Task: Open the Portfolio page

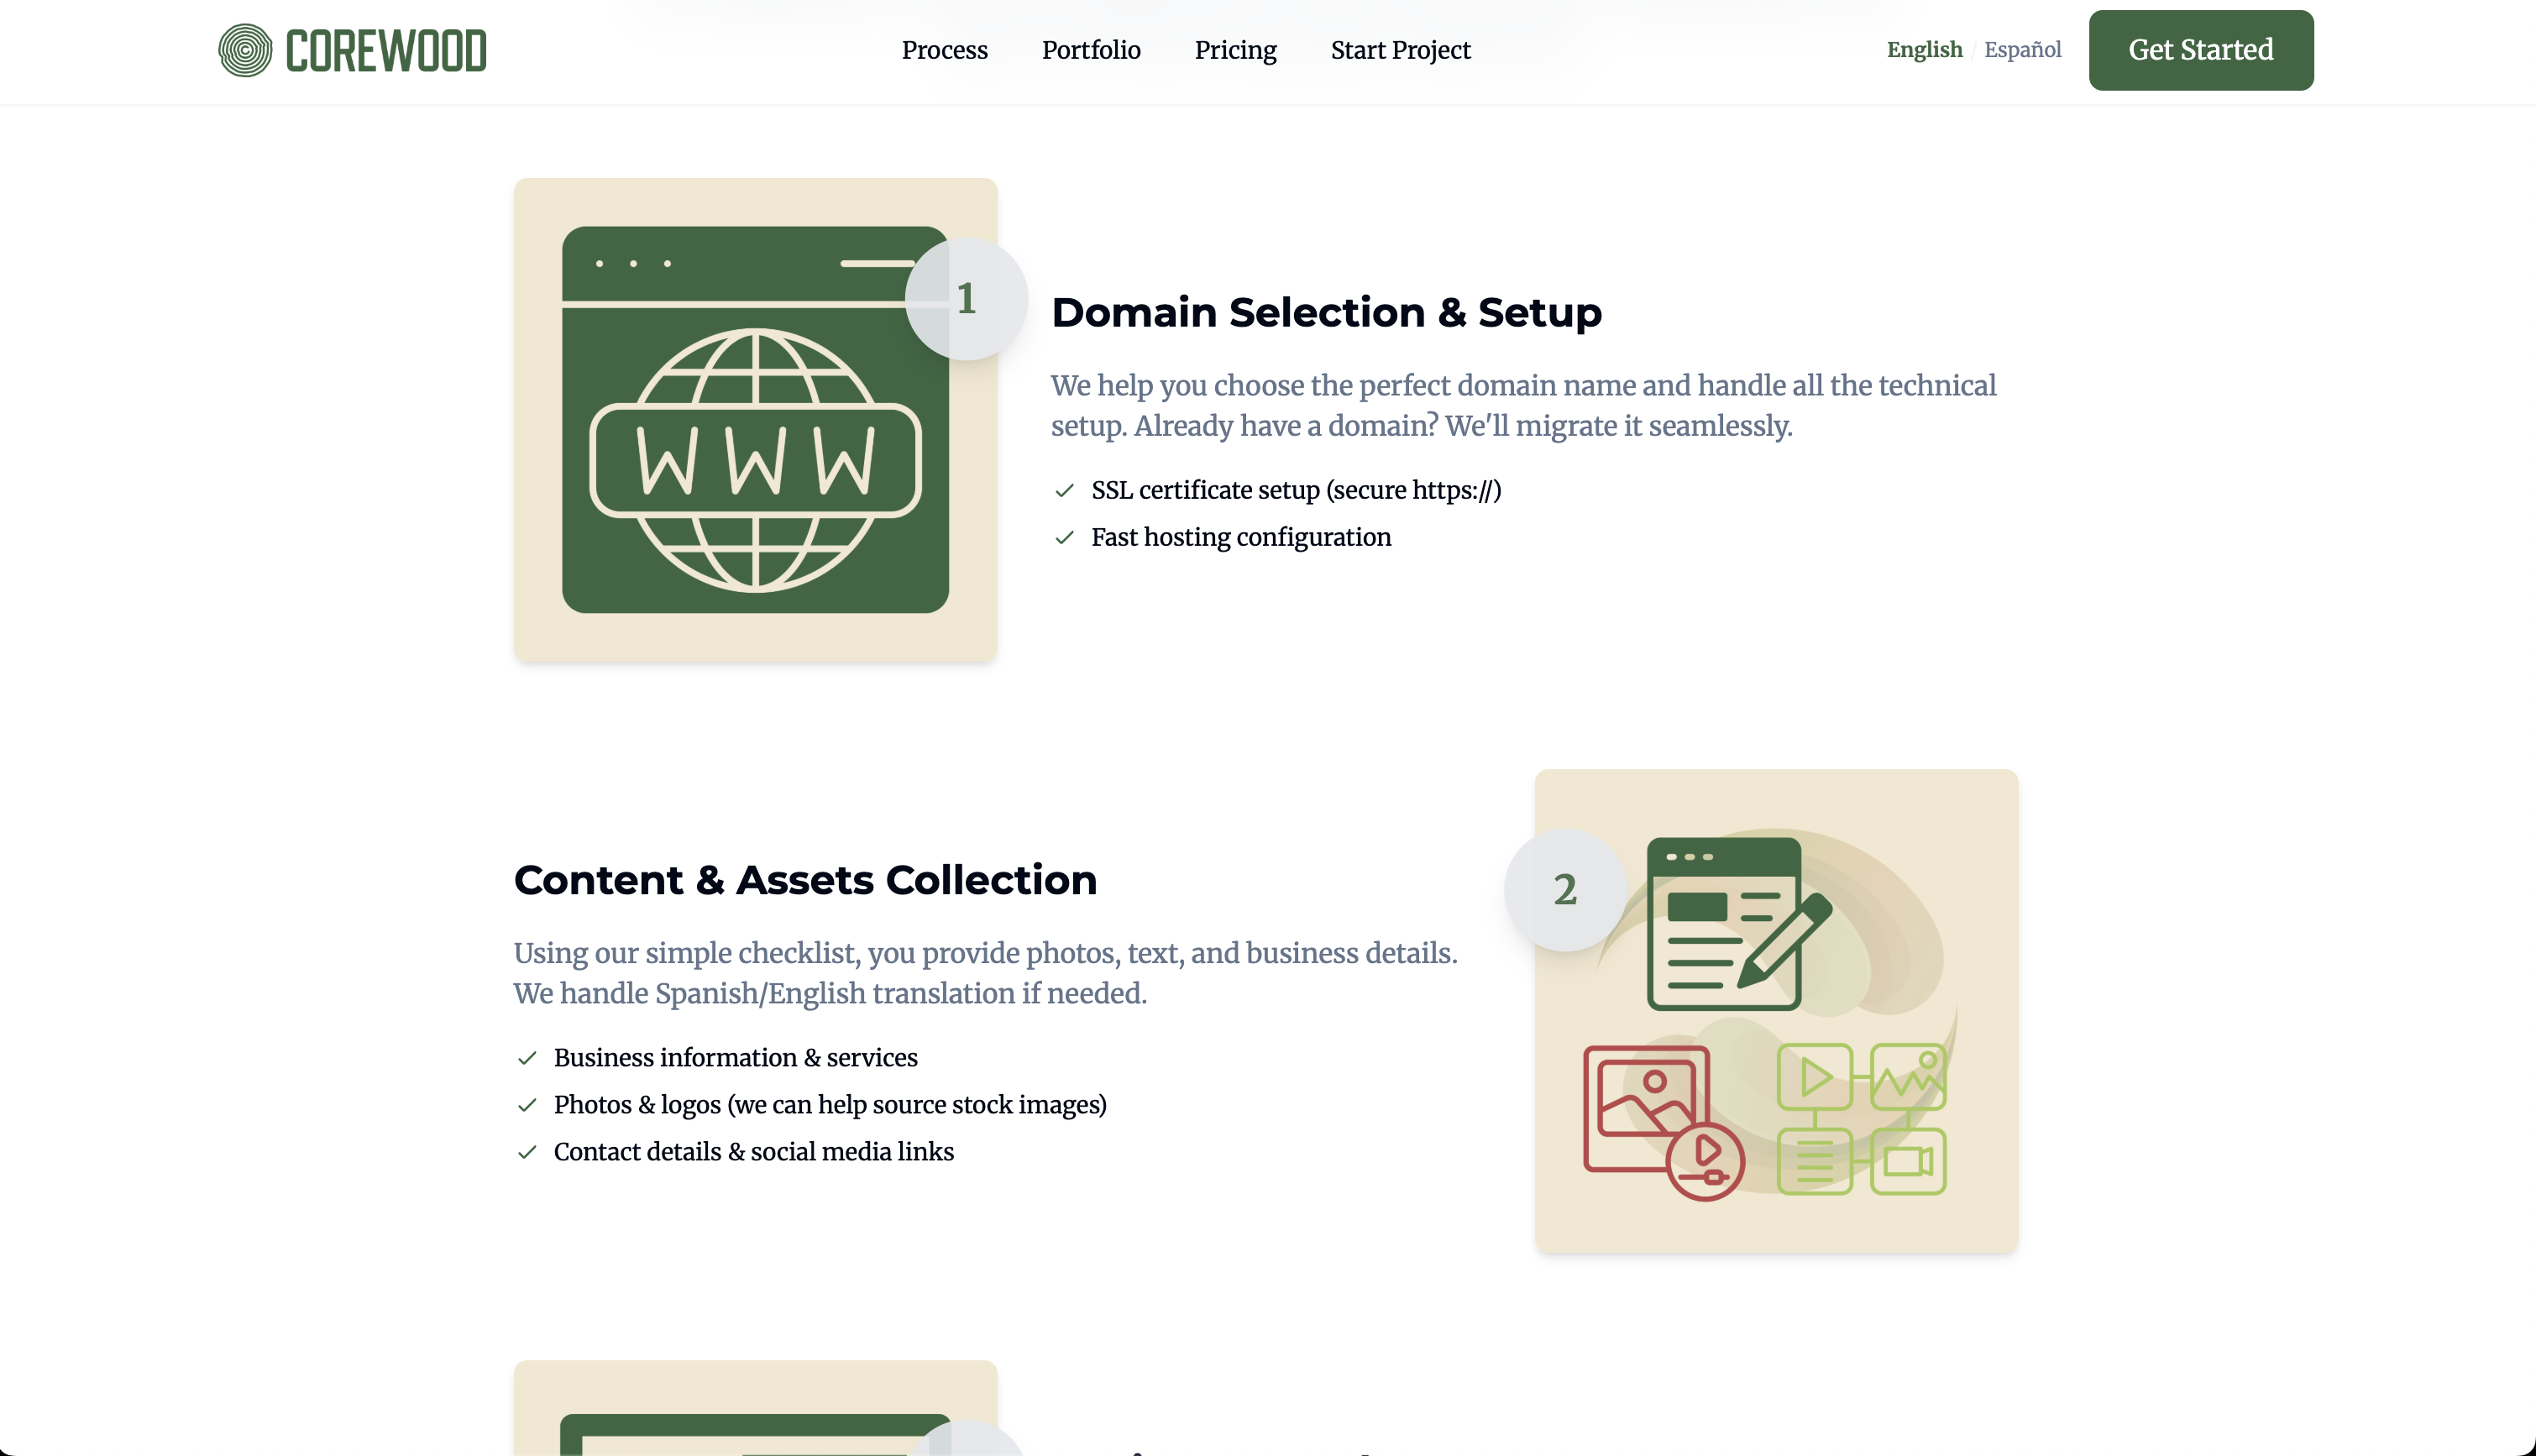Action: (x=1090, y=50)
